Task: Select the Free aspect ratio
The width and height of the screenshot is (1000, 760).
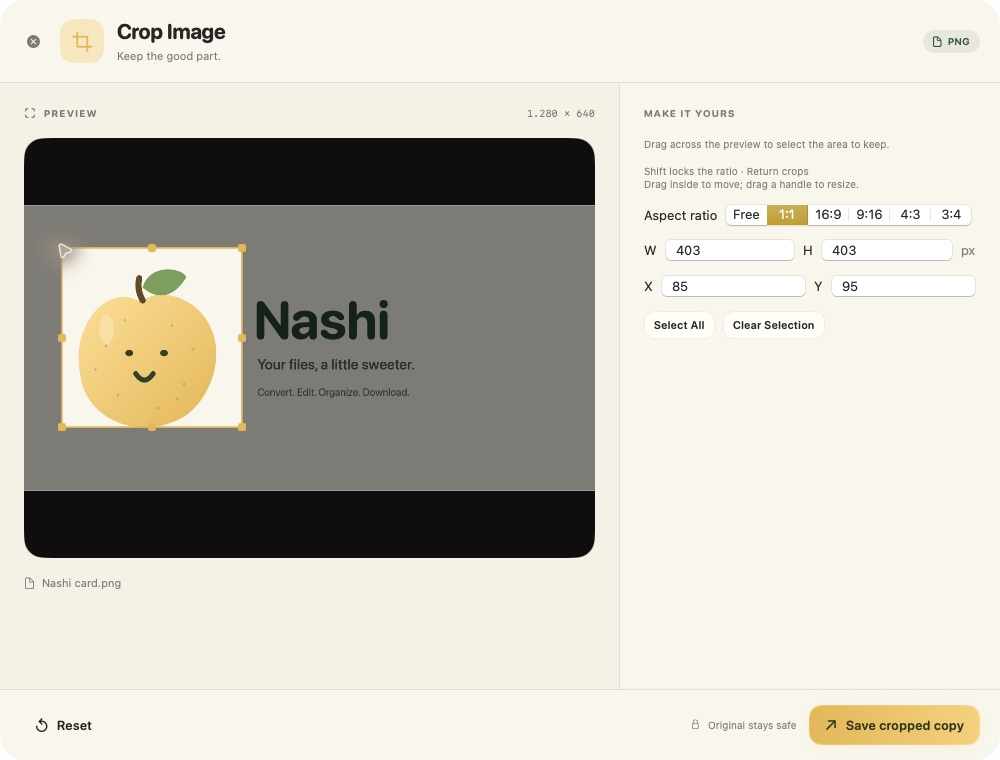Action: tap(746, 215)
